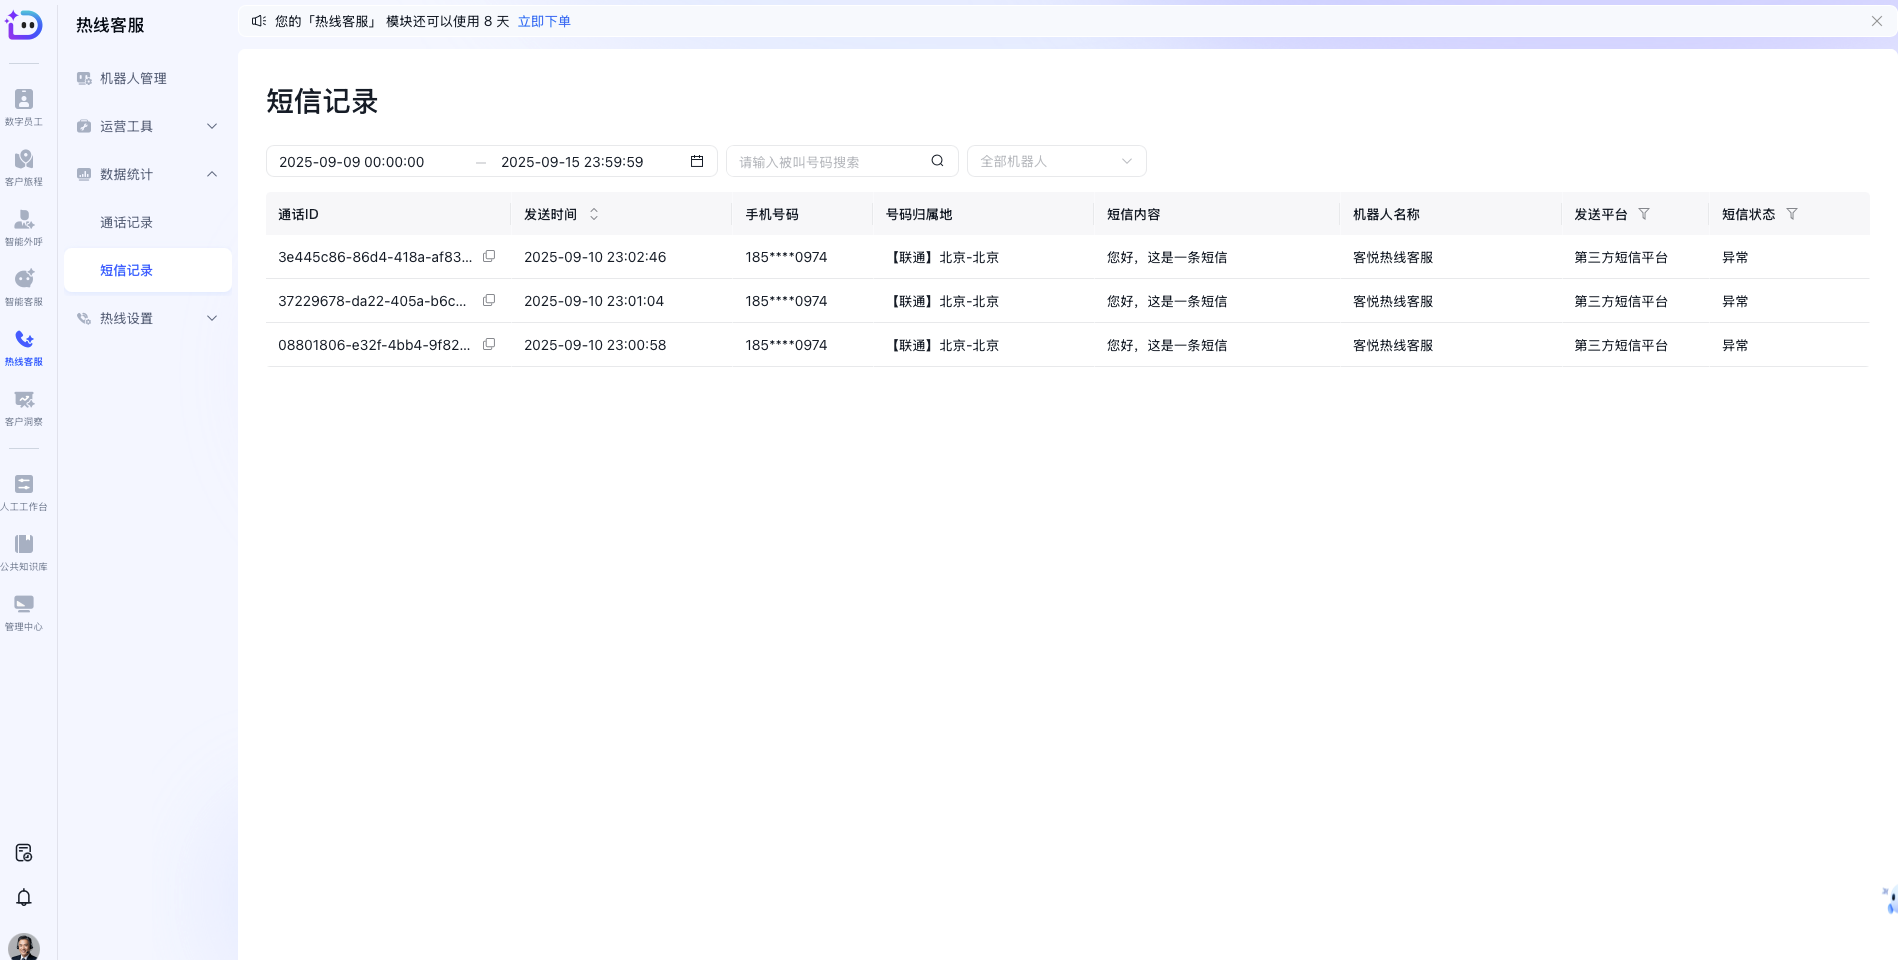Viewport: 1898px width, 960px height.
Task: Filter by 短信状态 column
Action: point(1792,214)
